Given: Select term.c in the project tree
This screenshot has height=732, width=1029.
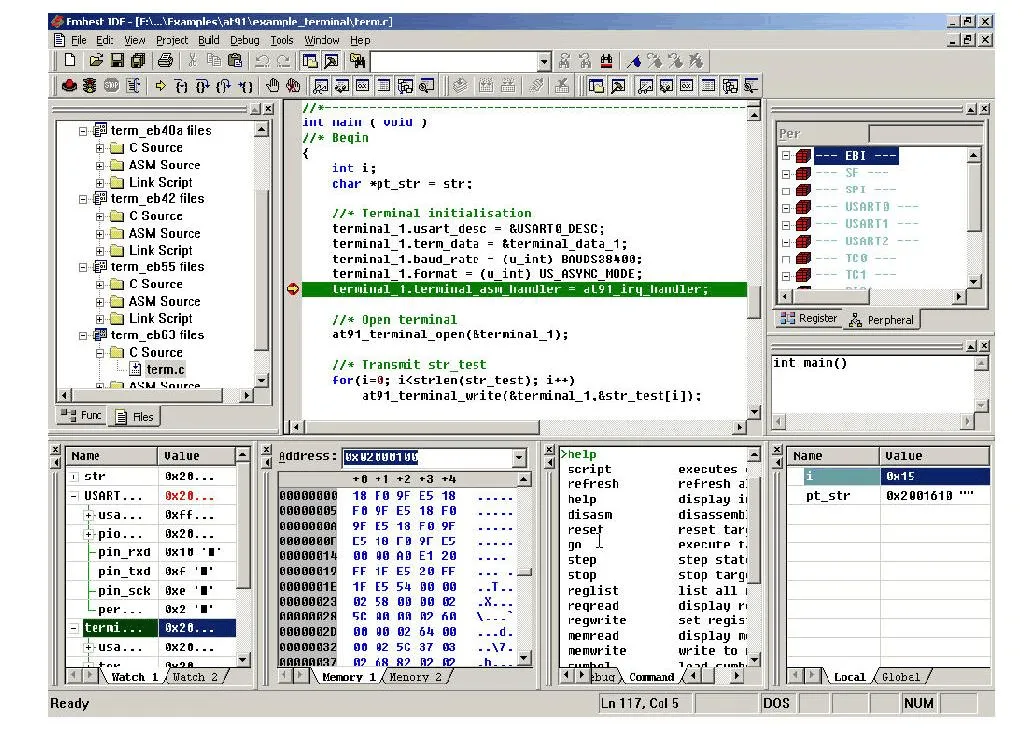Looking at the screenshot, I should pyautogui.click(x=165, y=370).
